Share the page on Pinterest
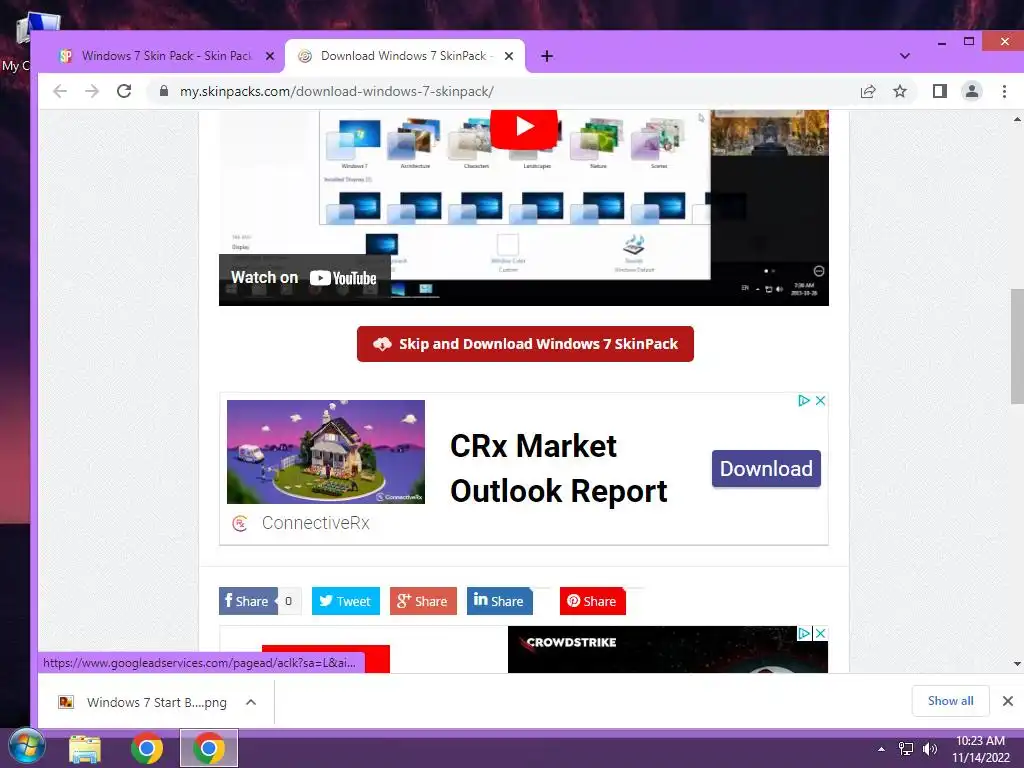Screen dimensions: 1024x768 pos(592,601)
